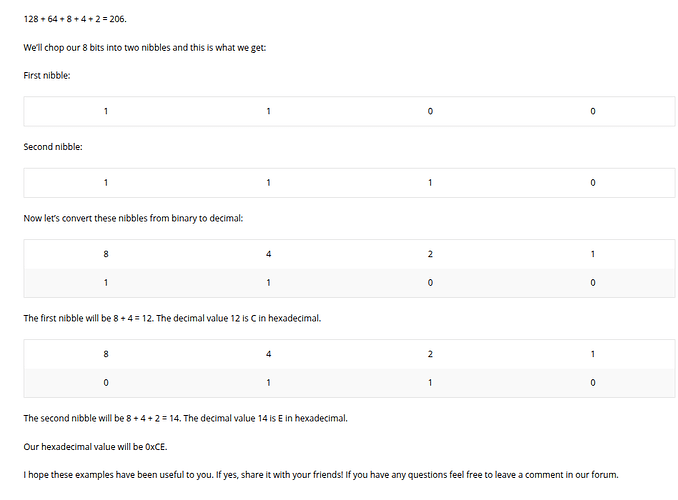Select the 'We'll chop our 8 bits' sentence
Image resolution: width=678 pixels, height=500 pixels.
(145, 48)
